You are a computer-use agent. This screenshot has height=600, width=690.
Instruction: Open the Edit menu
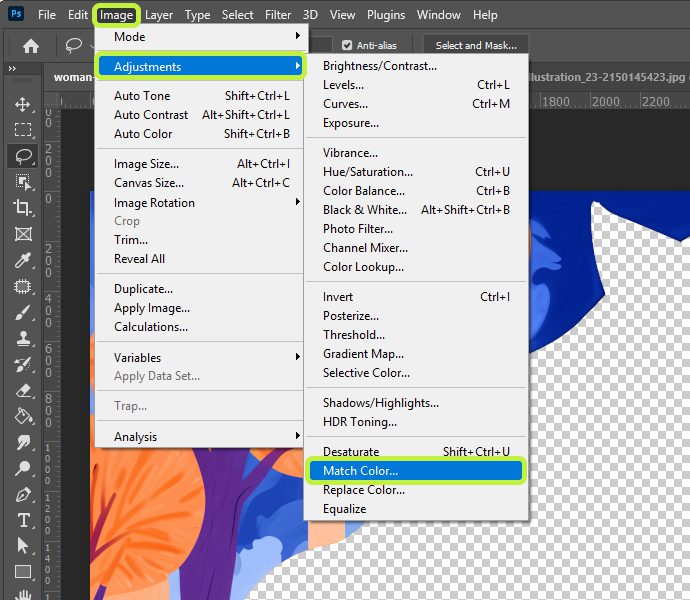coord(78,15)
